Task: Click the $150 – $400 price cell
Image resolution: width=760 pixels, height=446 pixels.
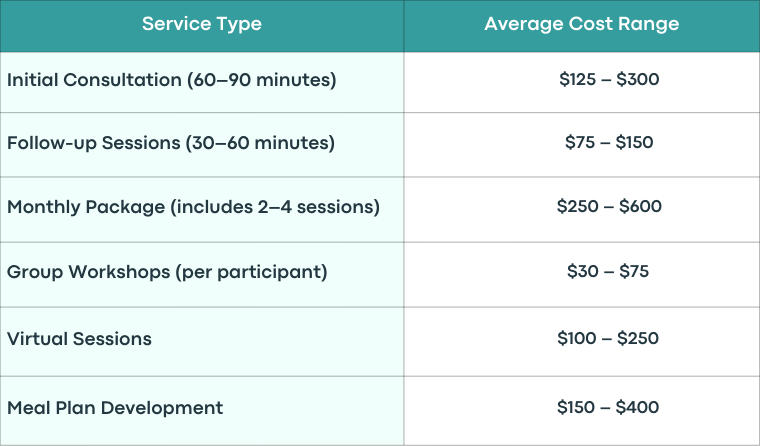Action: click(x=582, y=411)
